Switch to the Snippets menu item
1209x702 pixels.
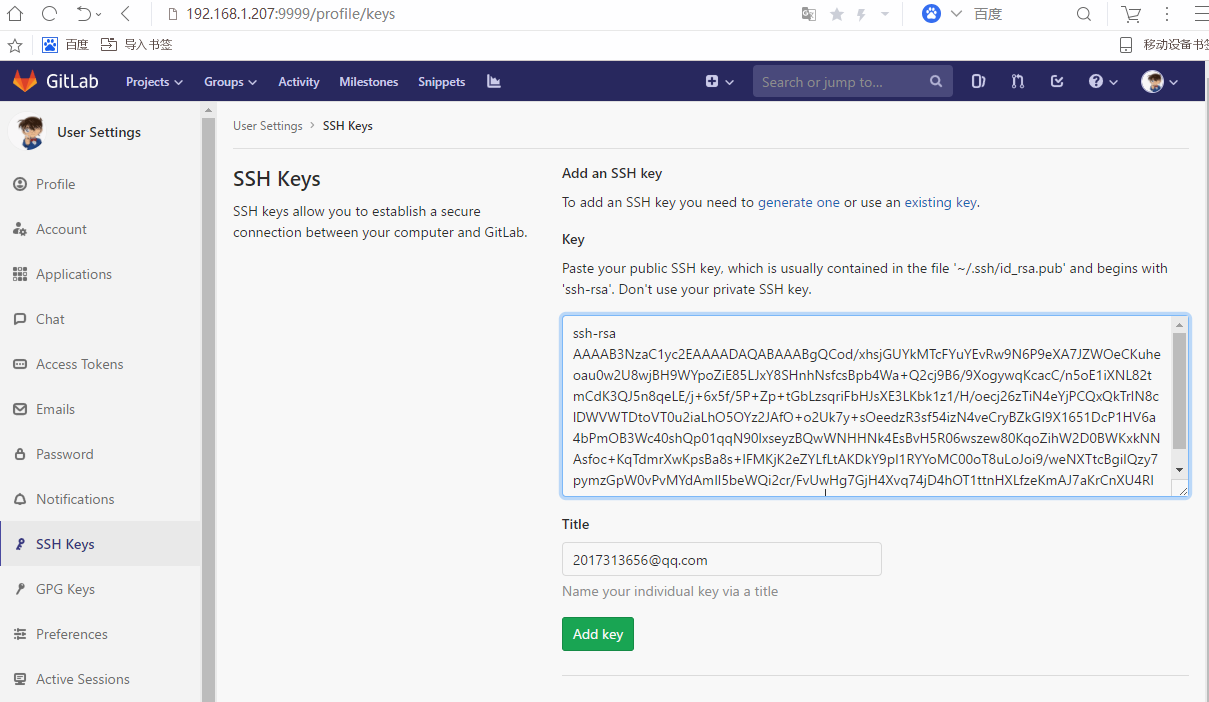click(441, 81)
